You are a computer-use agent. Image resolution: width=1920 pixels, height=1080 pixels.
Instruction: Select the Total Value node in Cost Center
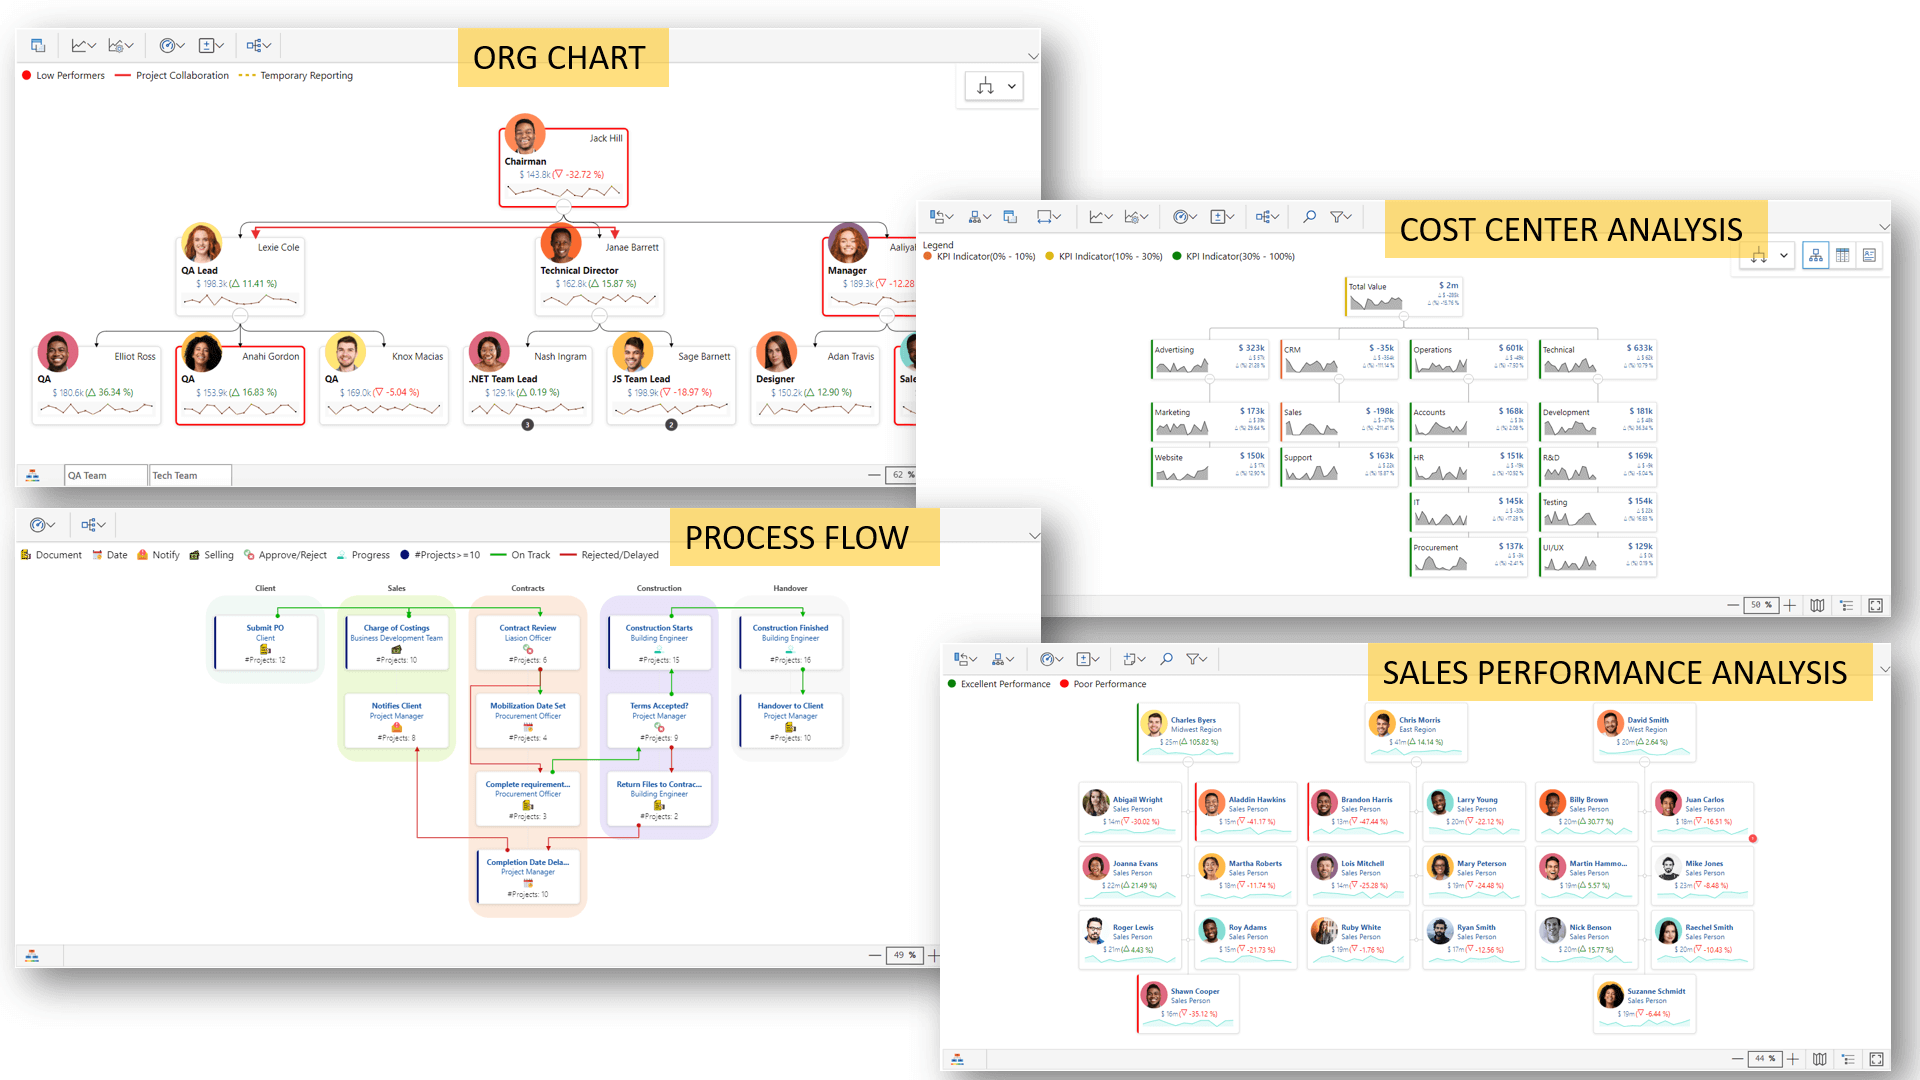tap(1404, 297)
